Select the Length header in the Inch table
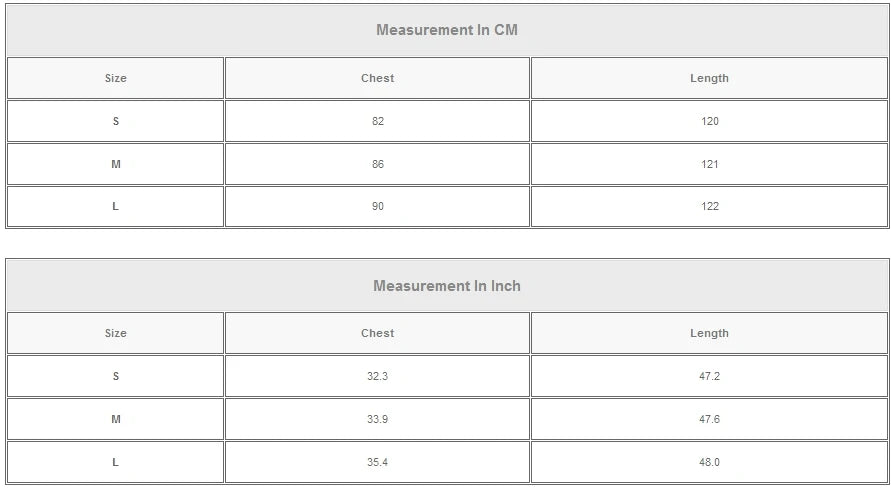Image resolution: width=891 pixels, height=491 pixels. (x=709, y=333)
